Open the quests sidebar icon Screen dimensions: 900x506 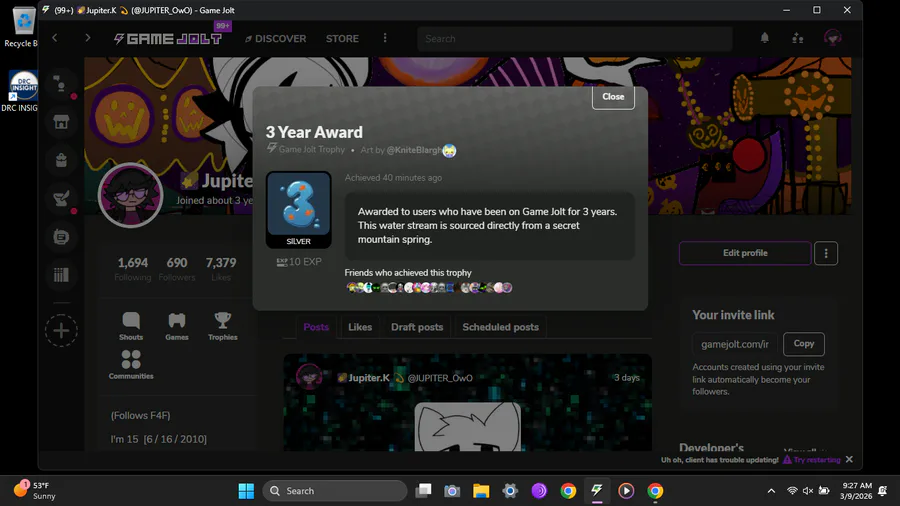tap(61, 198)
